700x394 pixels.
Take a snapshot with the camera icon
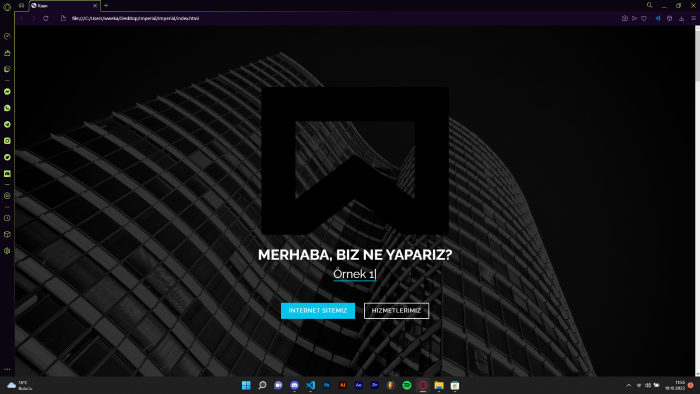(x=625, y=18)
